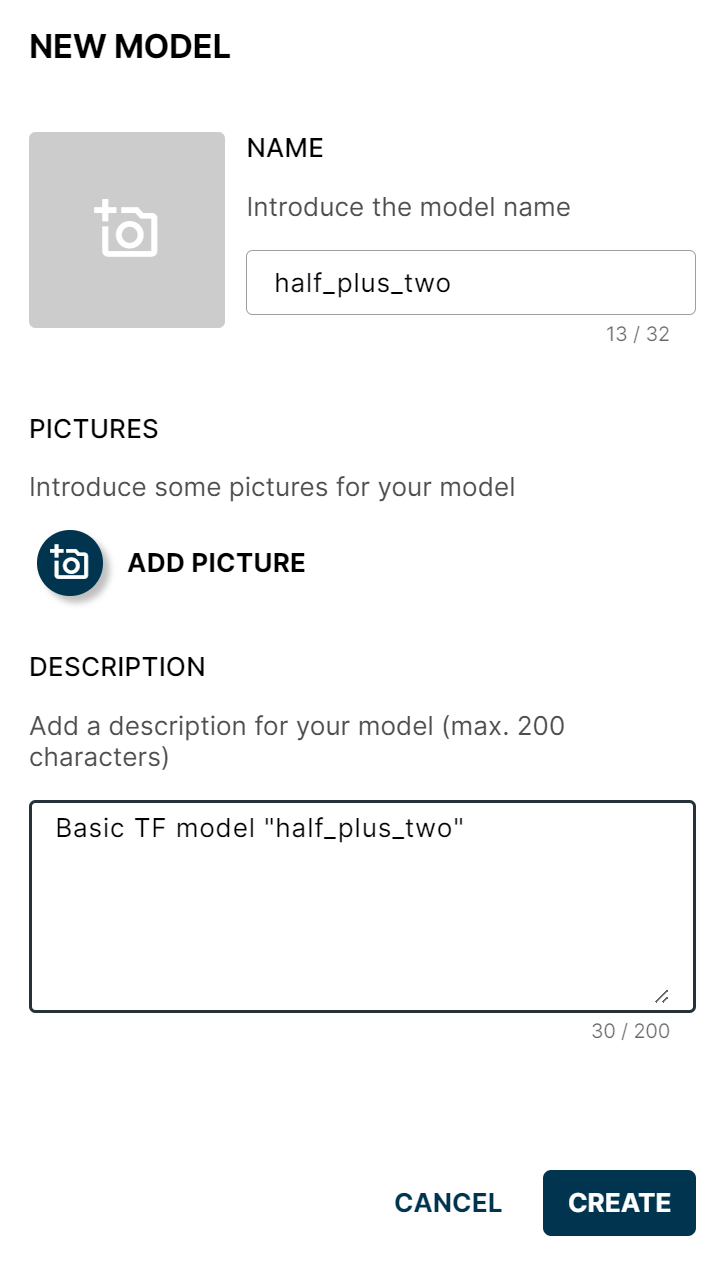Click the half_plus_two name field
Image resolution: width=727 pixels, height=1262 pixels.
coord(470,282)
